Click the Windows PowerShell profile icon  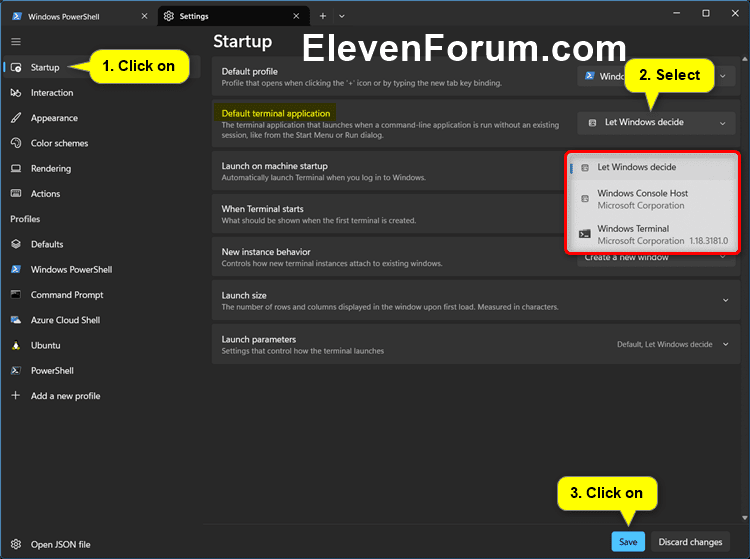[x=16, y=269]
